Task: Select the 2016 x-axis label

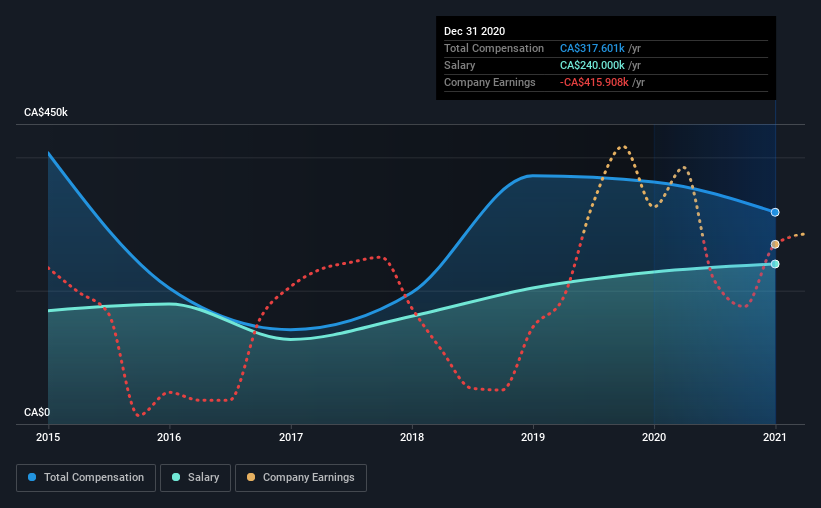Action: click(169, 437)
